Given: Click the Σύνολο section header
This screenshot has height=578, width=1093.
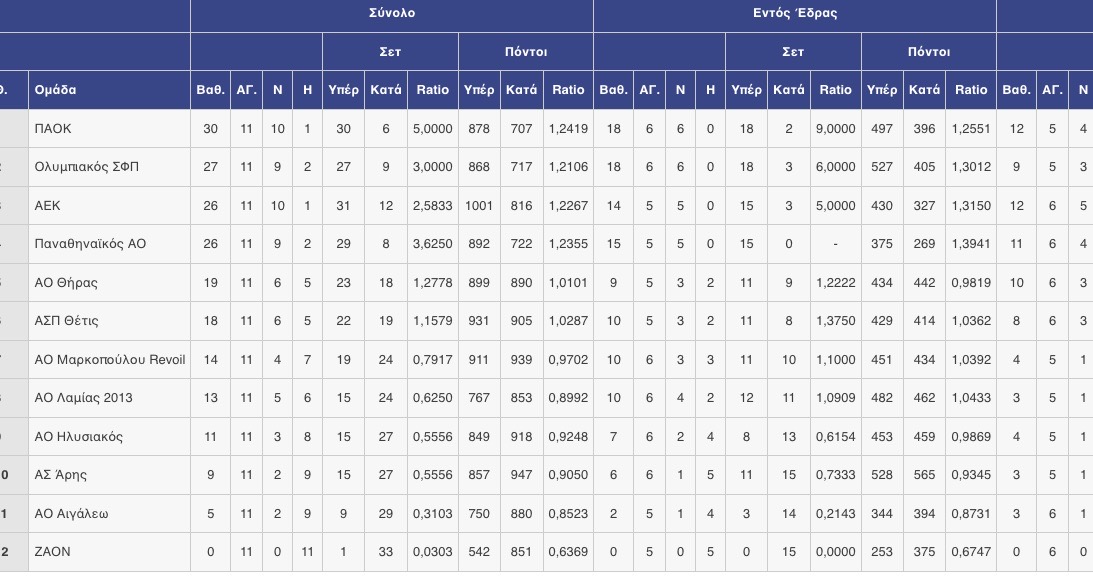Looking at the screenshot, I should pyautogui.click(x=392, y=13).
